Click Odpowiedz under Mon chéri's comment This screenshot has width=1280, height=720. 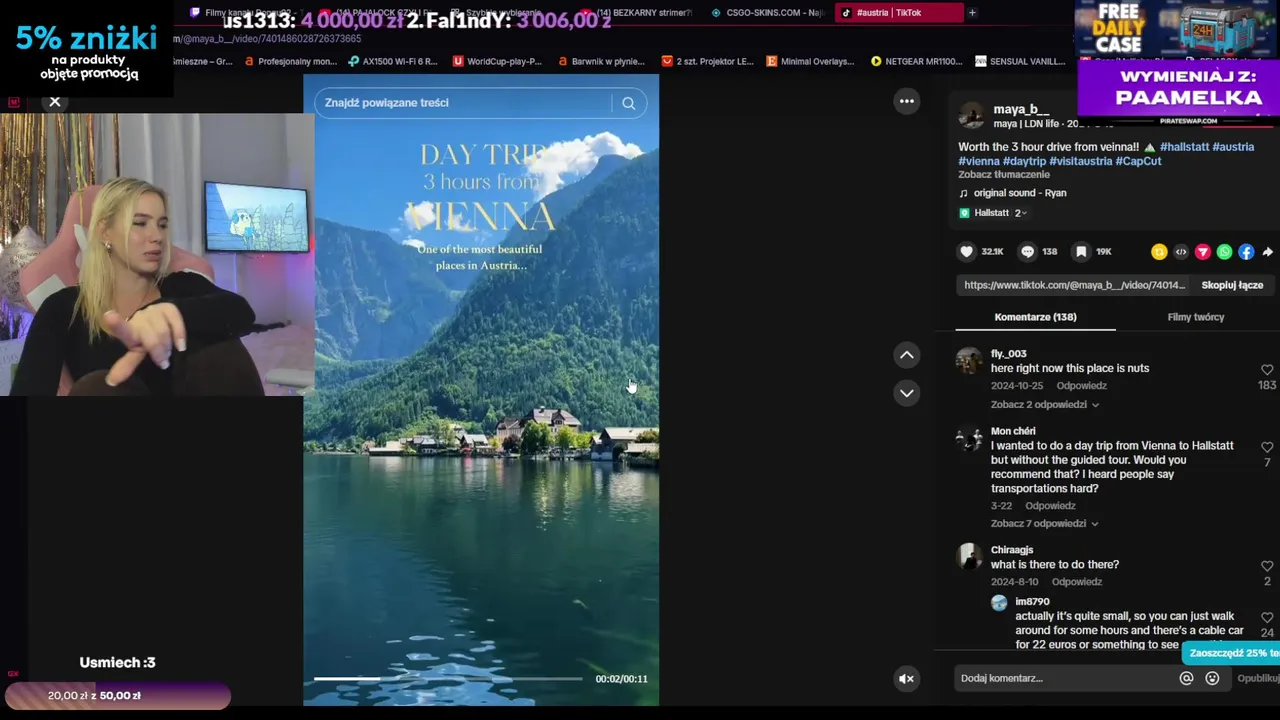click(1050, 506)
